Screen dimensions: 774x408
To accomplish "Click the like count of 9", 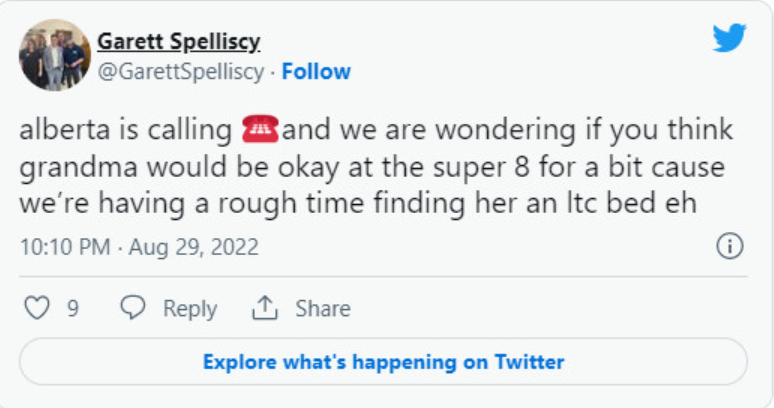I will (x=73, y=309).
